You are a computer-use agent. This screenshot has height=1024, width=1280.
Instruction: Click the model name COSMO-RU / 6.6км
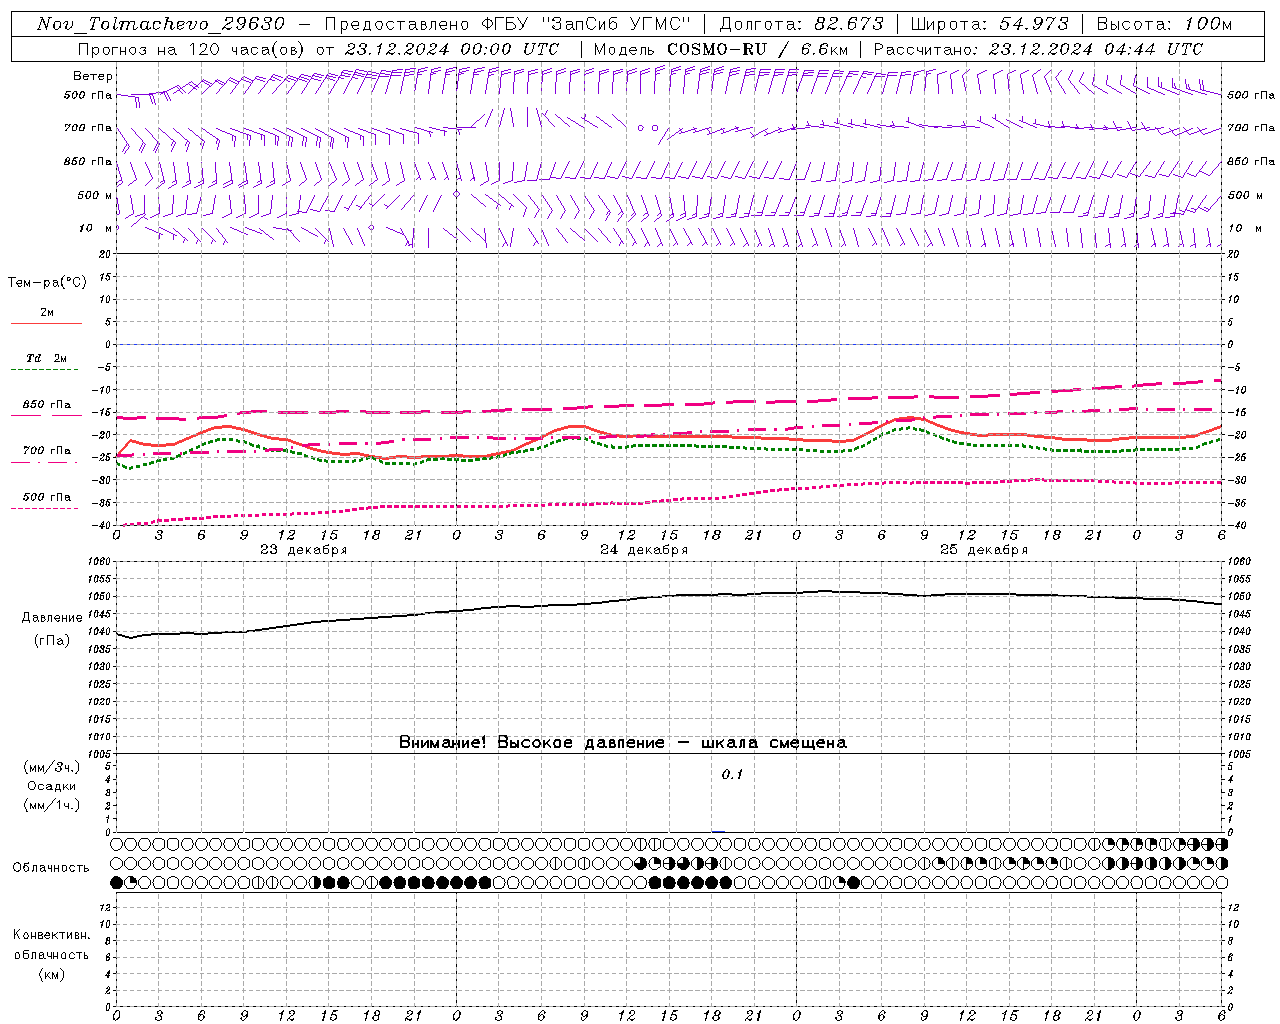pyautogui.click(x=758, y=49)
